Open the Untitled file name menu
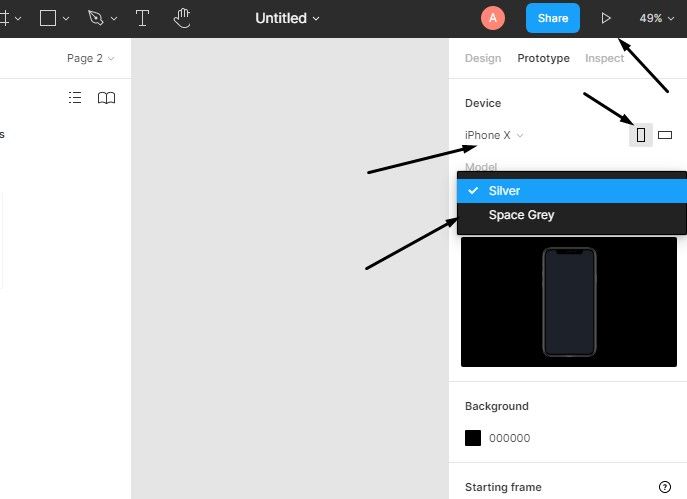The height and width of the screenshot is (499, 687). tap(288, 18)
